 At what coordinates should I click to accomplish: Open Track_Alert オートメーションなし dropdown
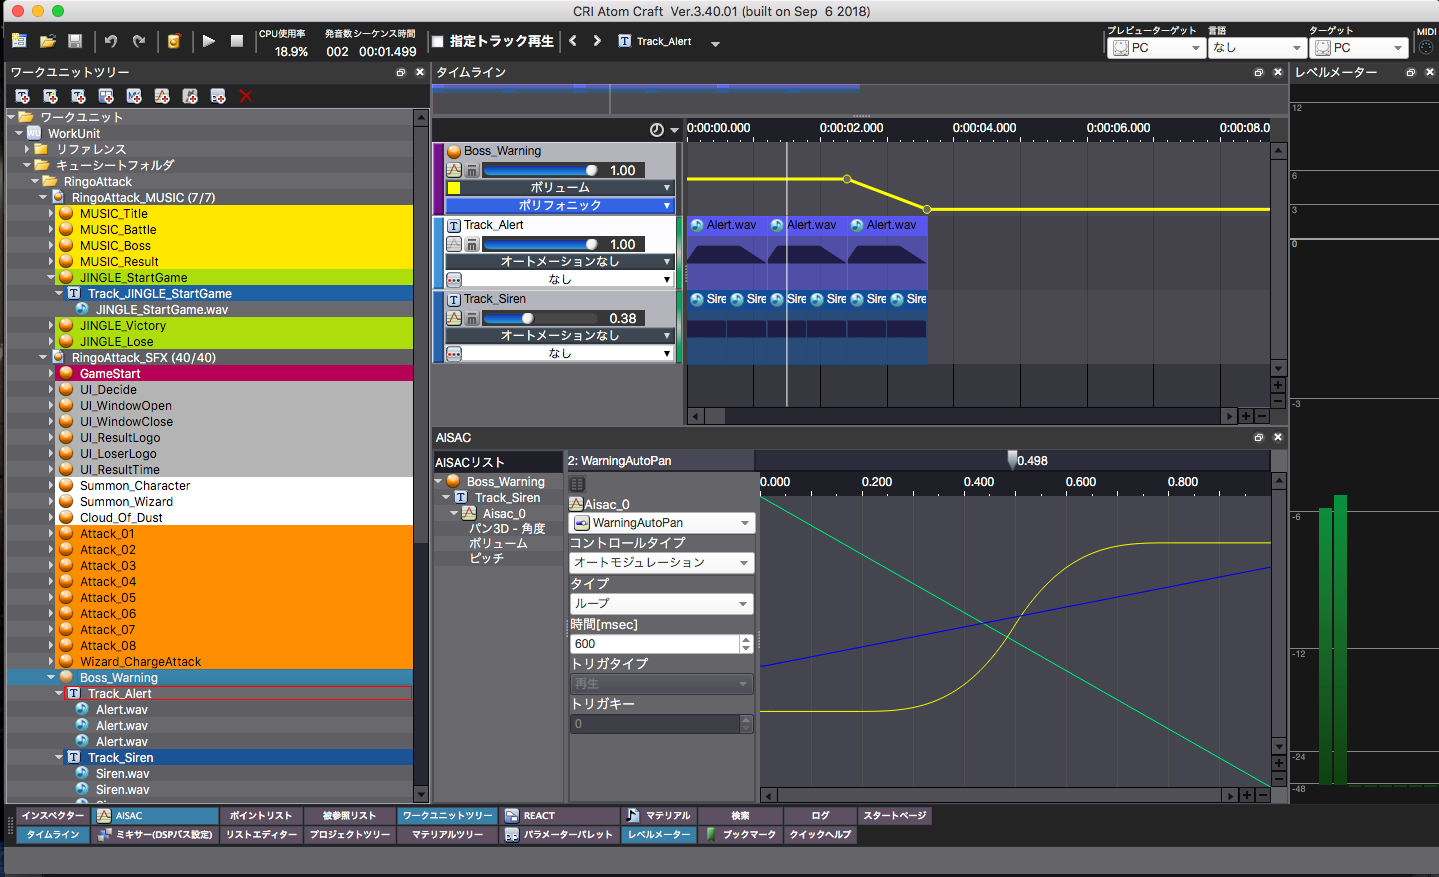(560, 262)
